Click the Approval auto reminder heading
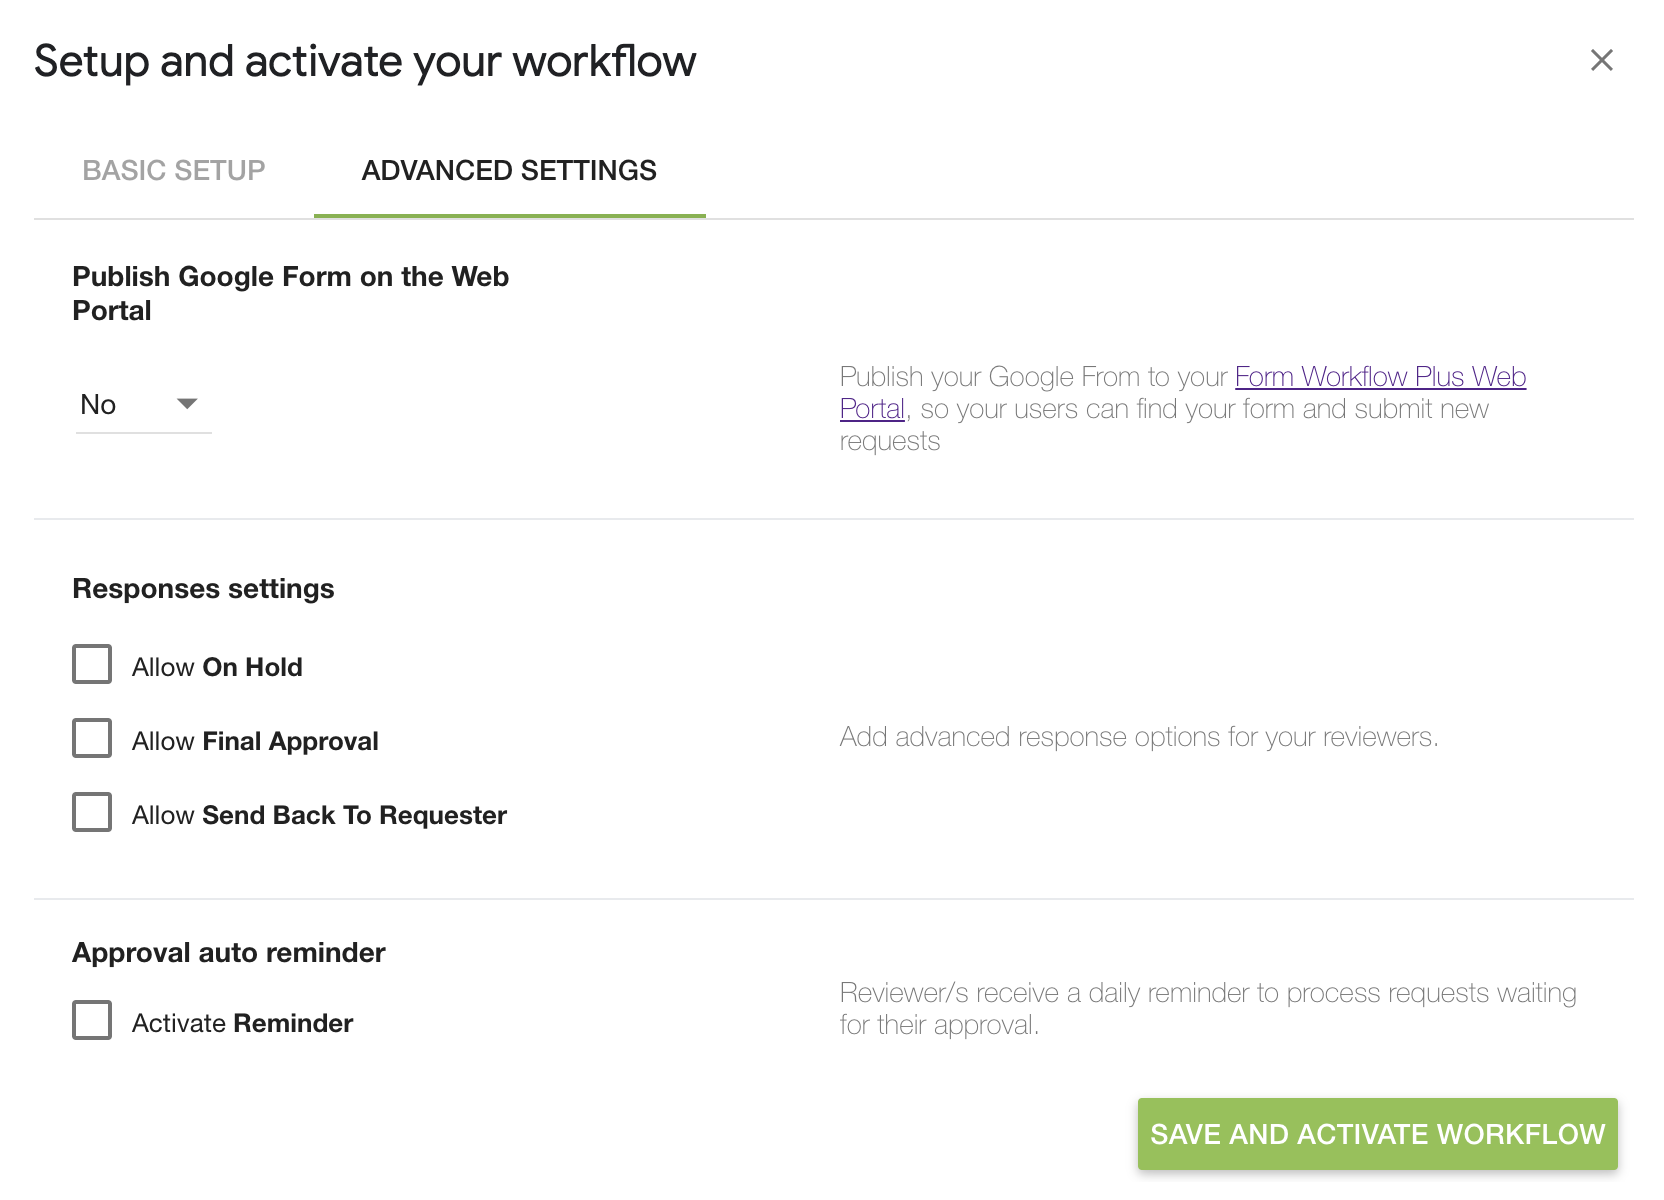 [227, 952]
